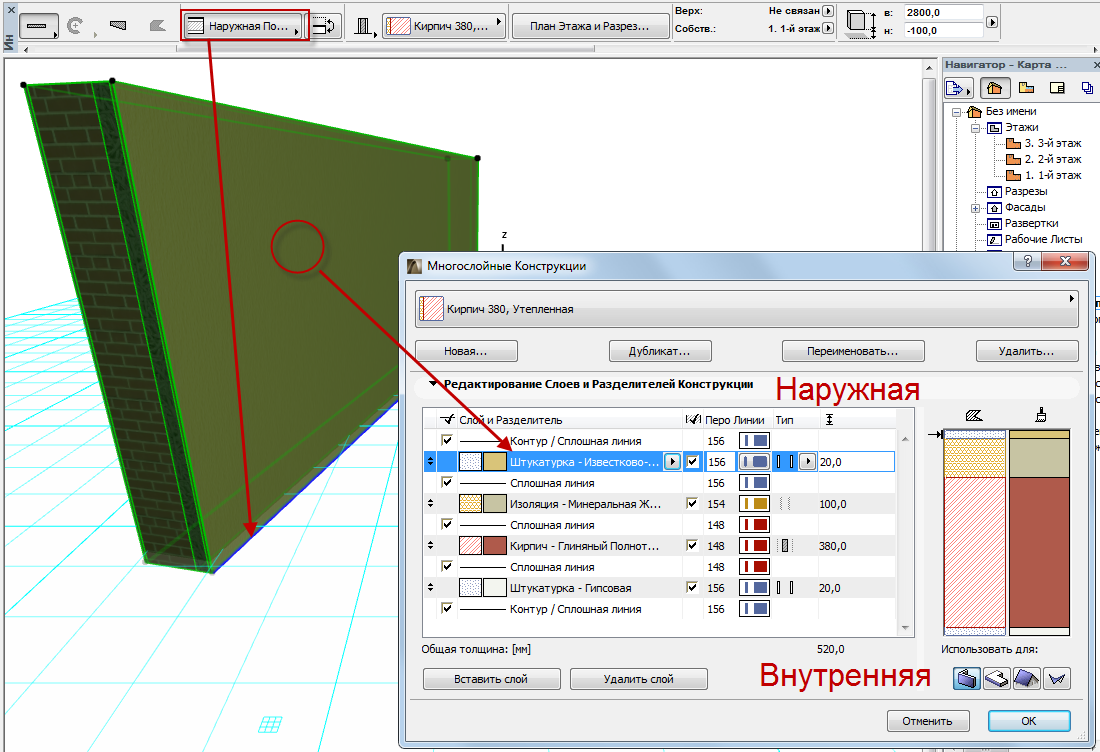The width and height of the screenshot is (1100, 752).
Task: Click the Переименовать... button
Action: (x=852, y=351)
